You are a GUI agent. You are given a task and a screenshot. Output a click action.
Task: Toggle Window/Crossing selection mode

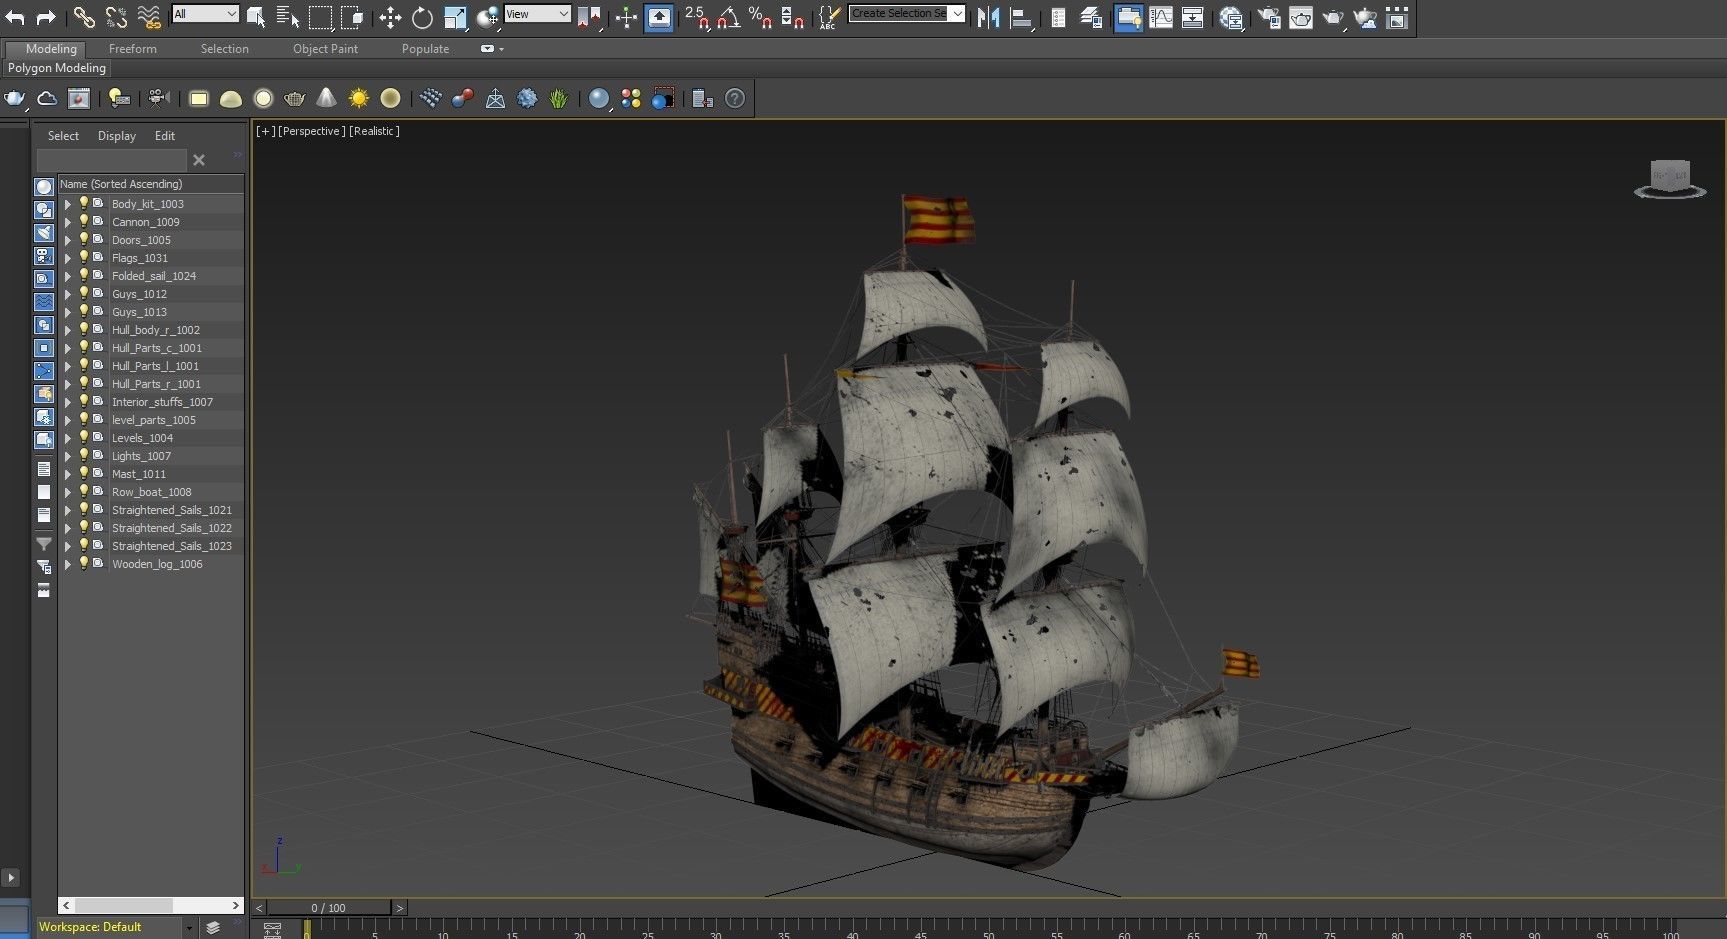[x=352, y=17]
